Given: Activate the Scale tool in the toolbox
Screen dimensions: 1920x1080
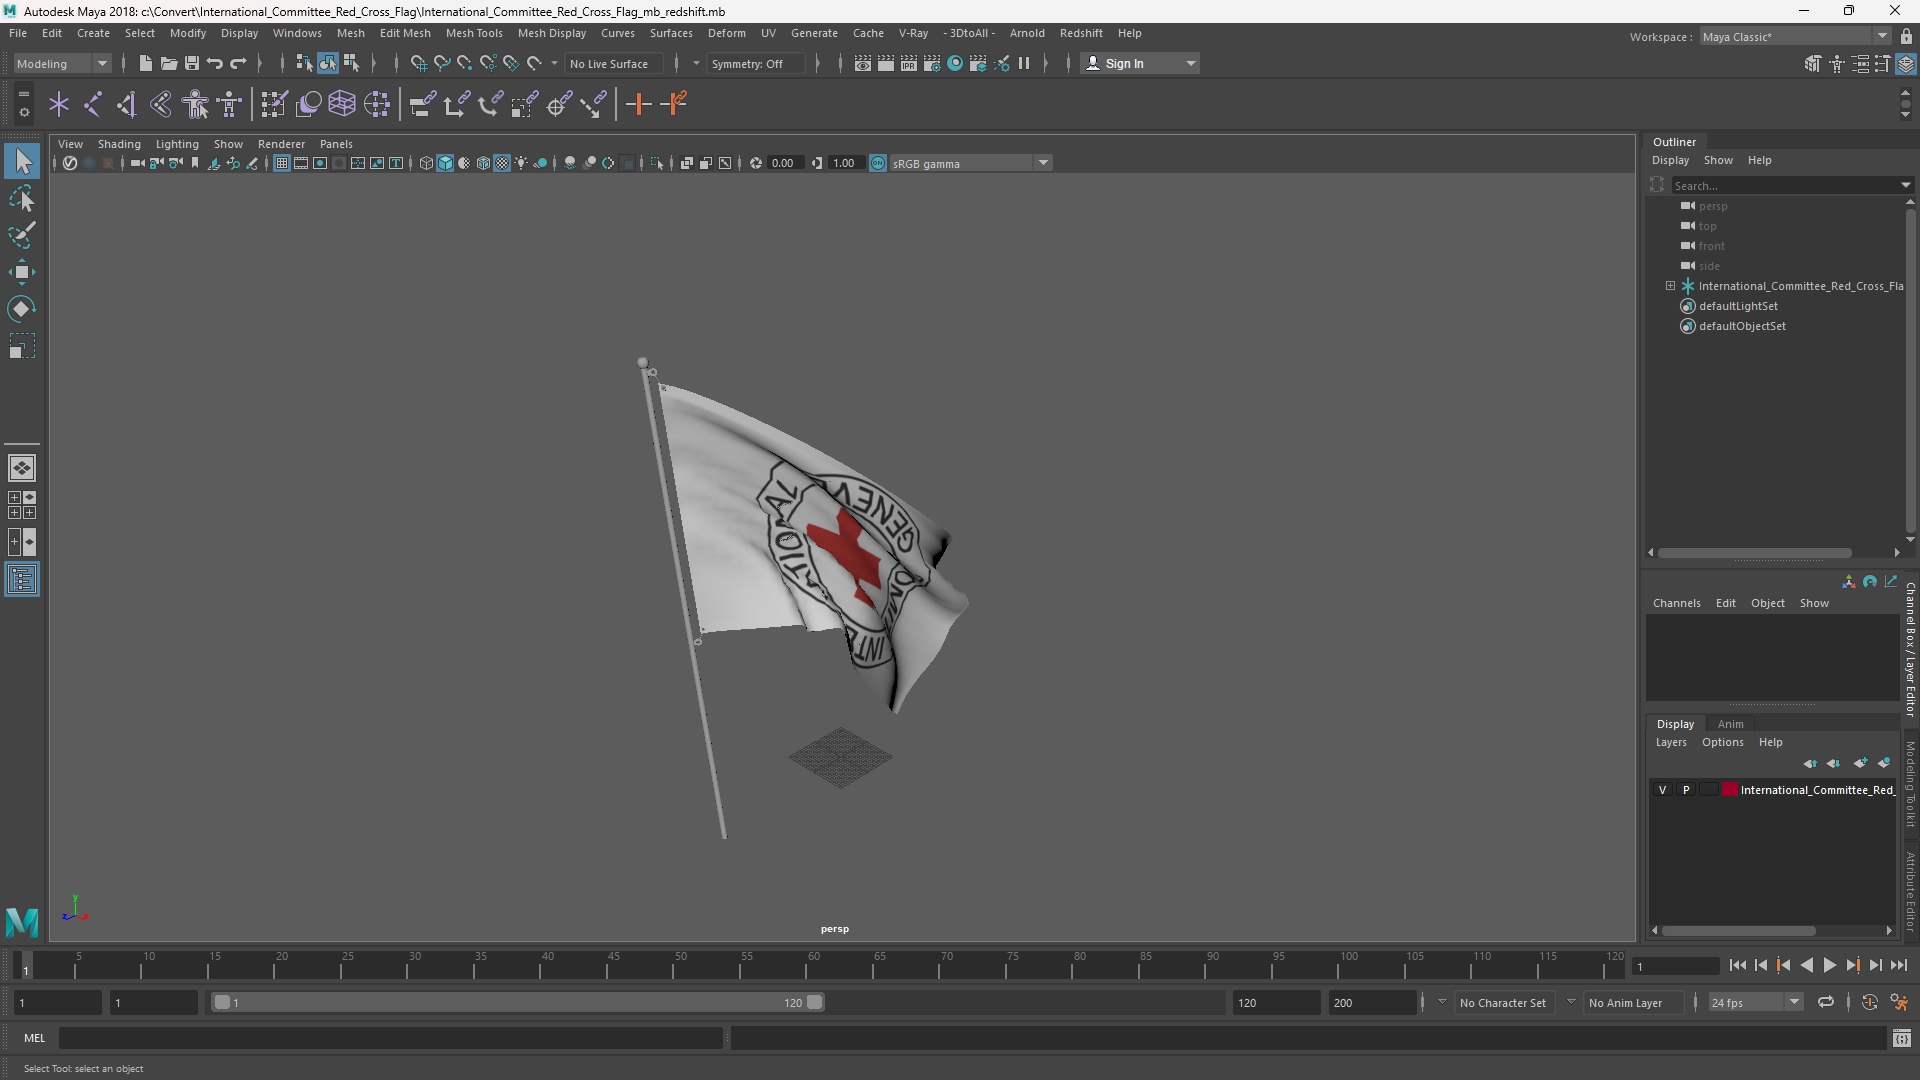Looking at the screenshot, I should [x=22, y=346].
